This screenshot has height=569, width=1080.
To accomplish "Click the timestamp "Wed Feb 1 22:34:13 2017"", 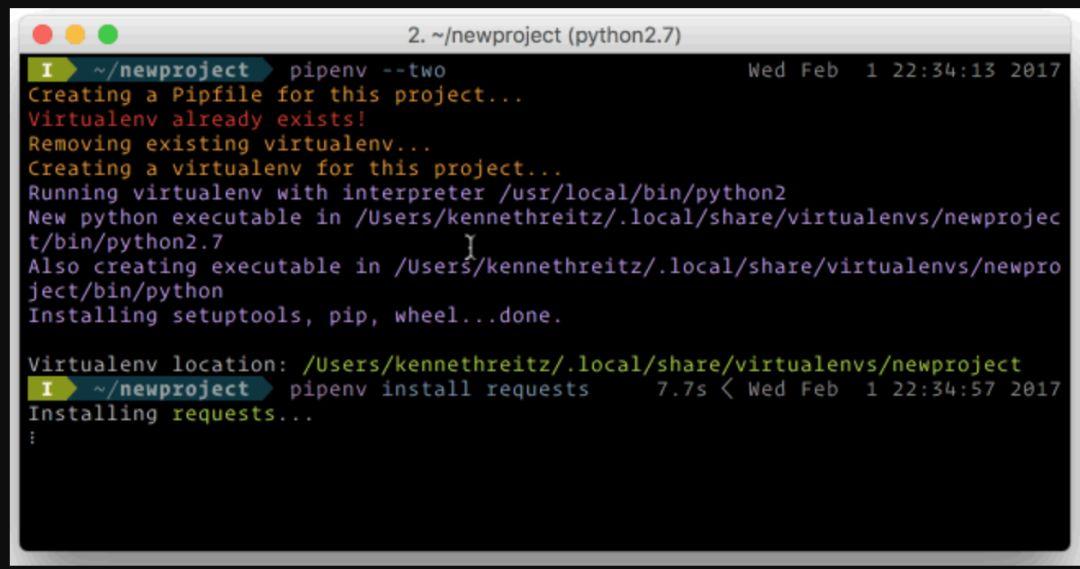I will click(x=904, y=70).
